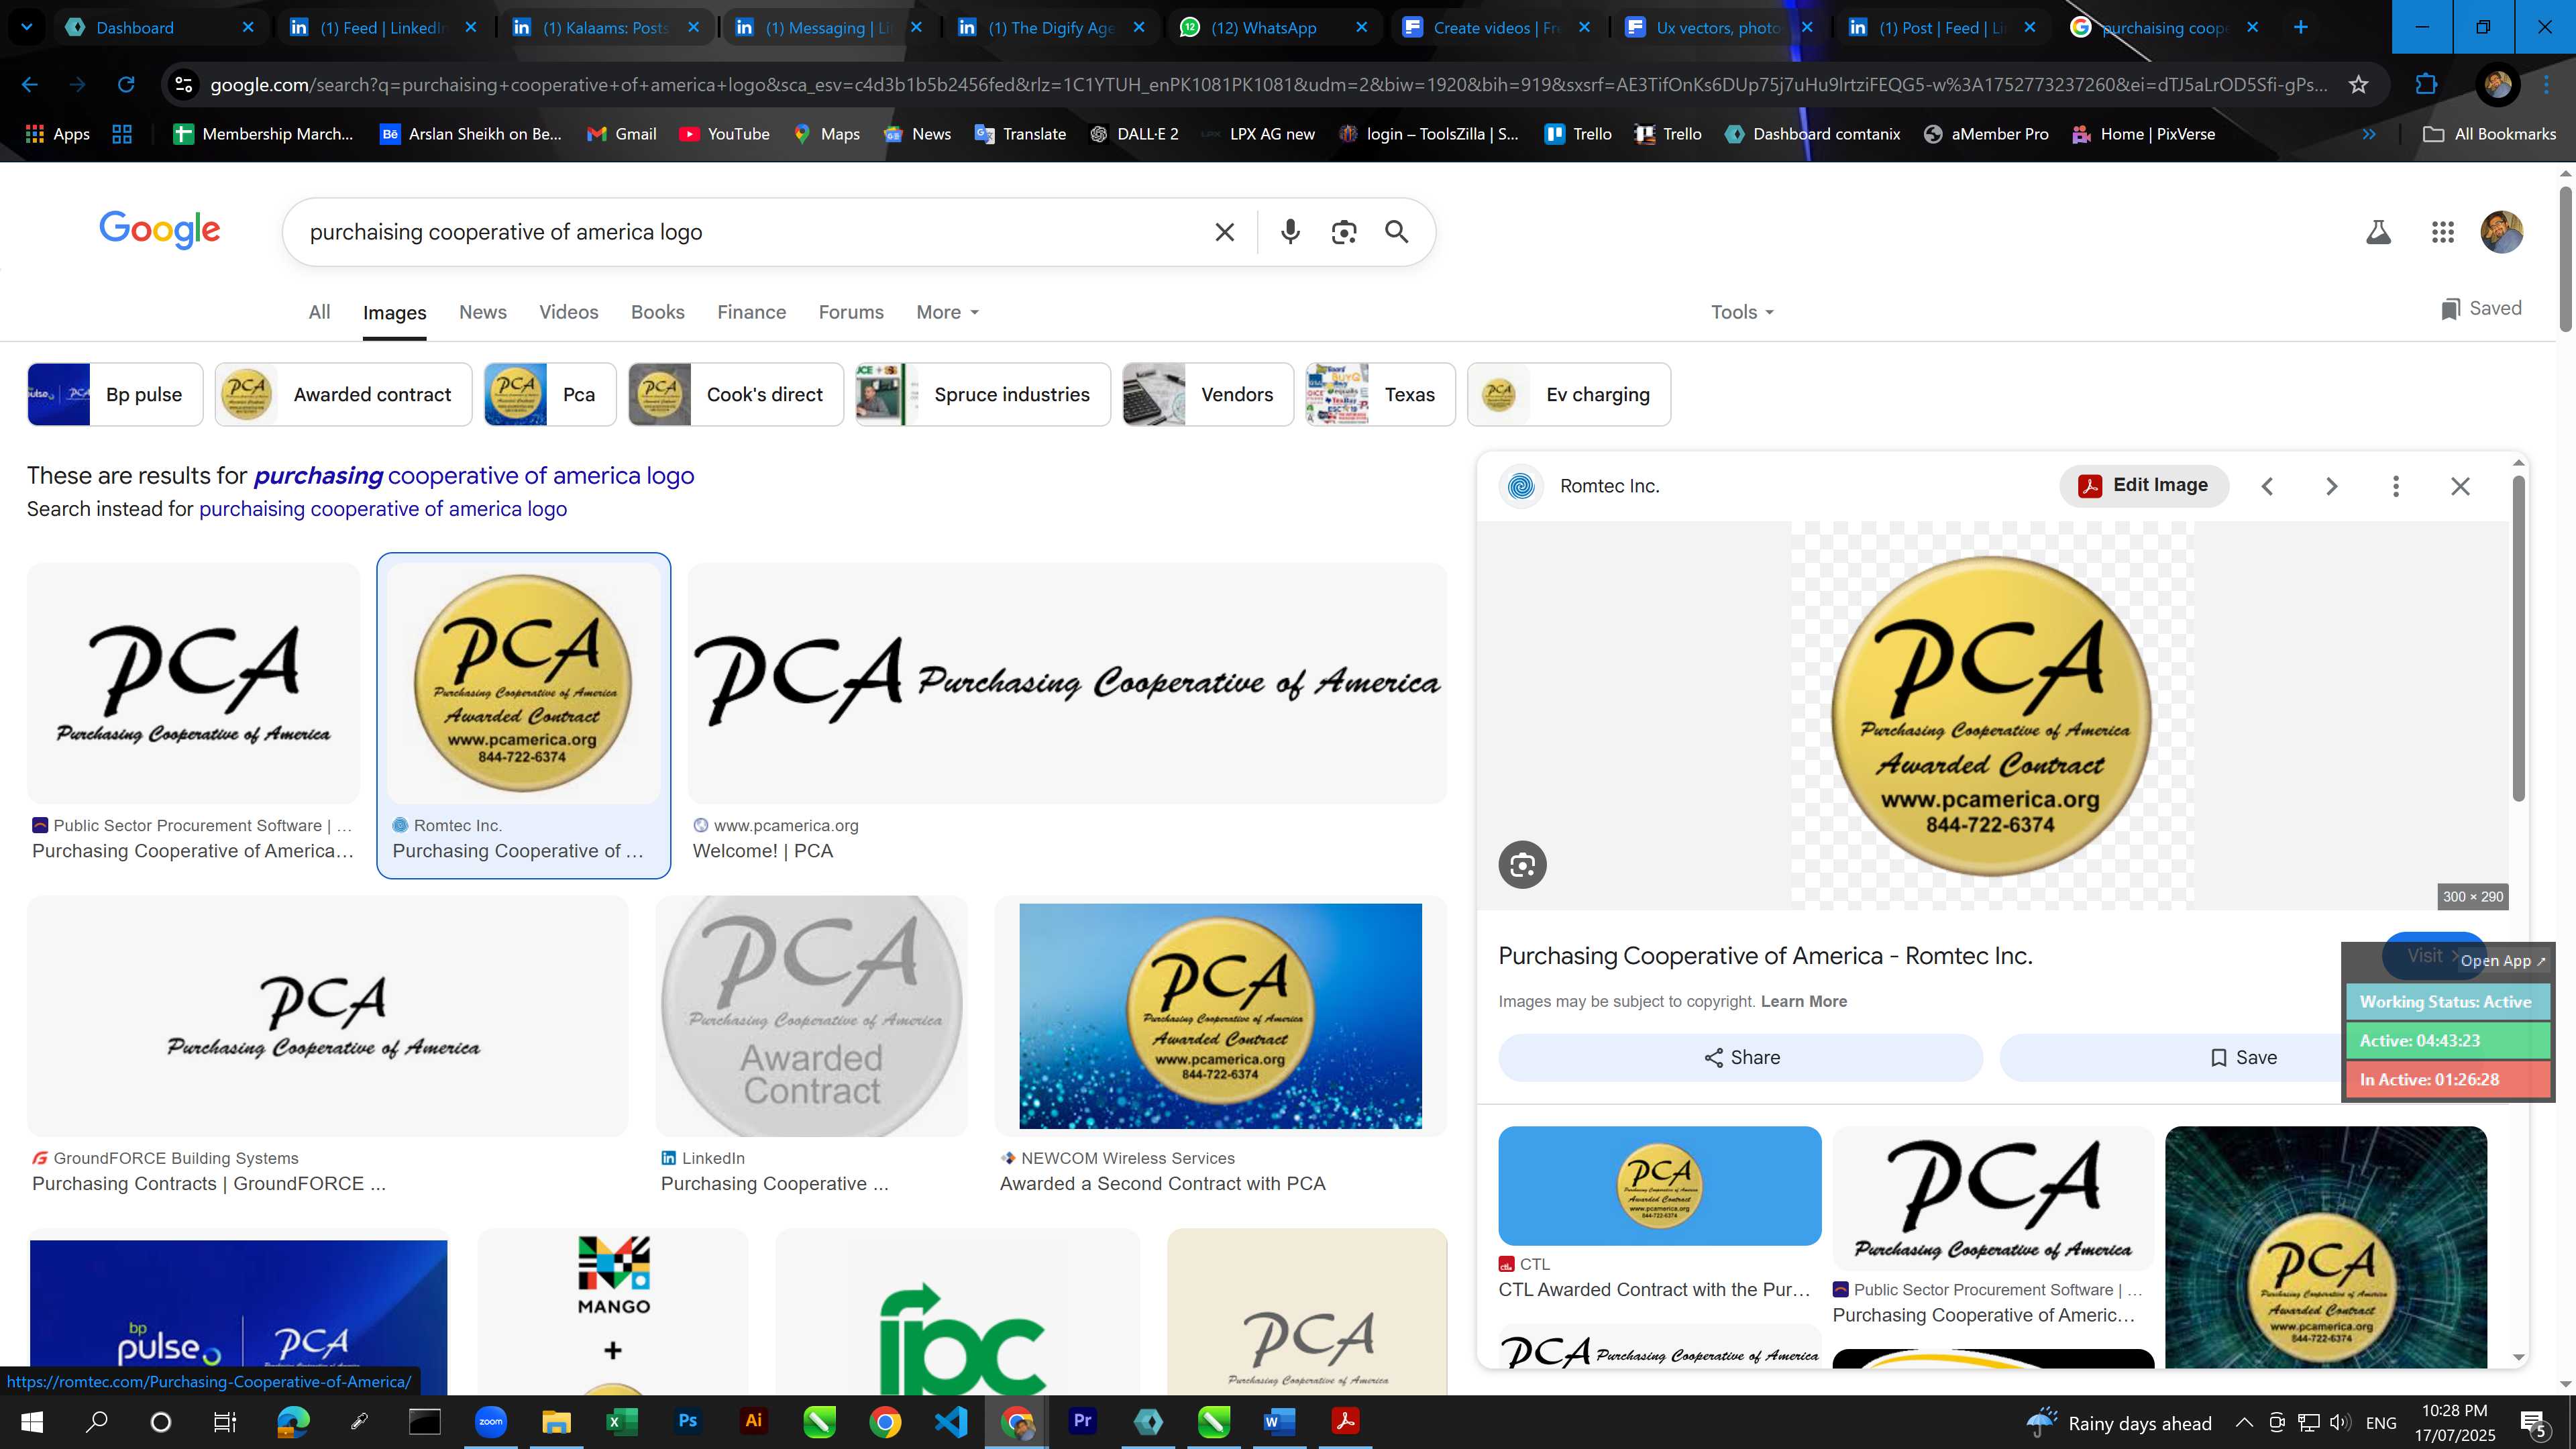Show hidden bookmarks chevron
The width and height of the screenshot is (2576, 1449).
pyautogui.click(x=2368, y=134)
